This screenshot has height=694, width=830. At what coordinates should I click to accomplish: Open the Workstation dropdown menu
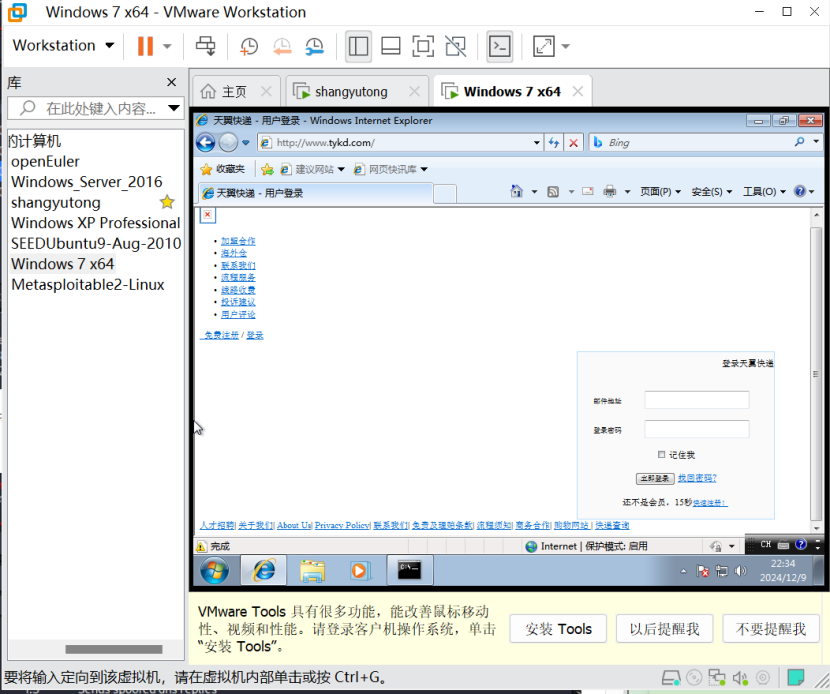tap(64, 46)
